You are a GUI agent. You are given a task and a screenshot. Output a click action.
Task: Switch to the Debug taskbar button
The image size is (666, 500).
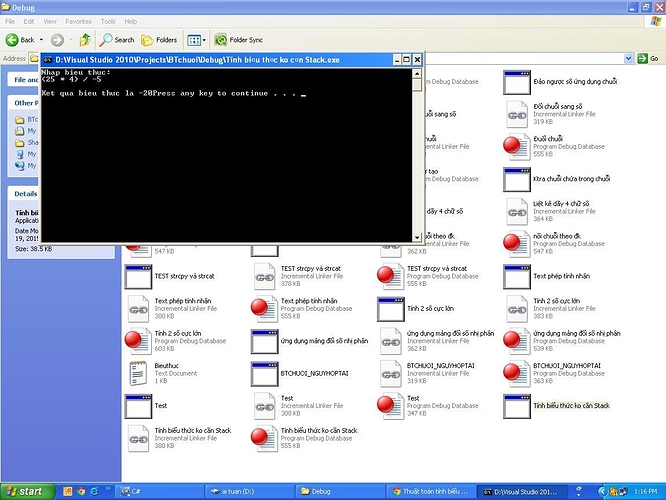339,492
